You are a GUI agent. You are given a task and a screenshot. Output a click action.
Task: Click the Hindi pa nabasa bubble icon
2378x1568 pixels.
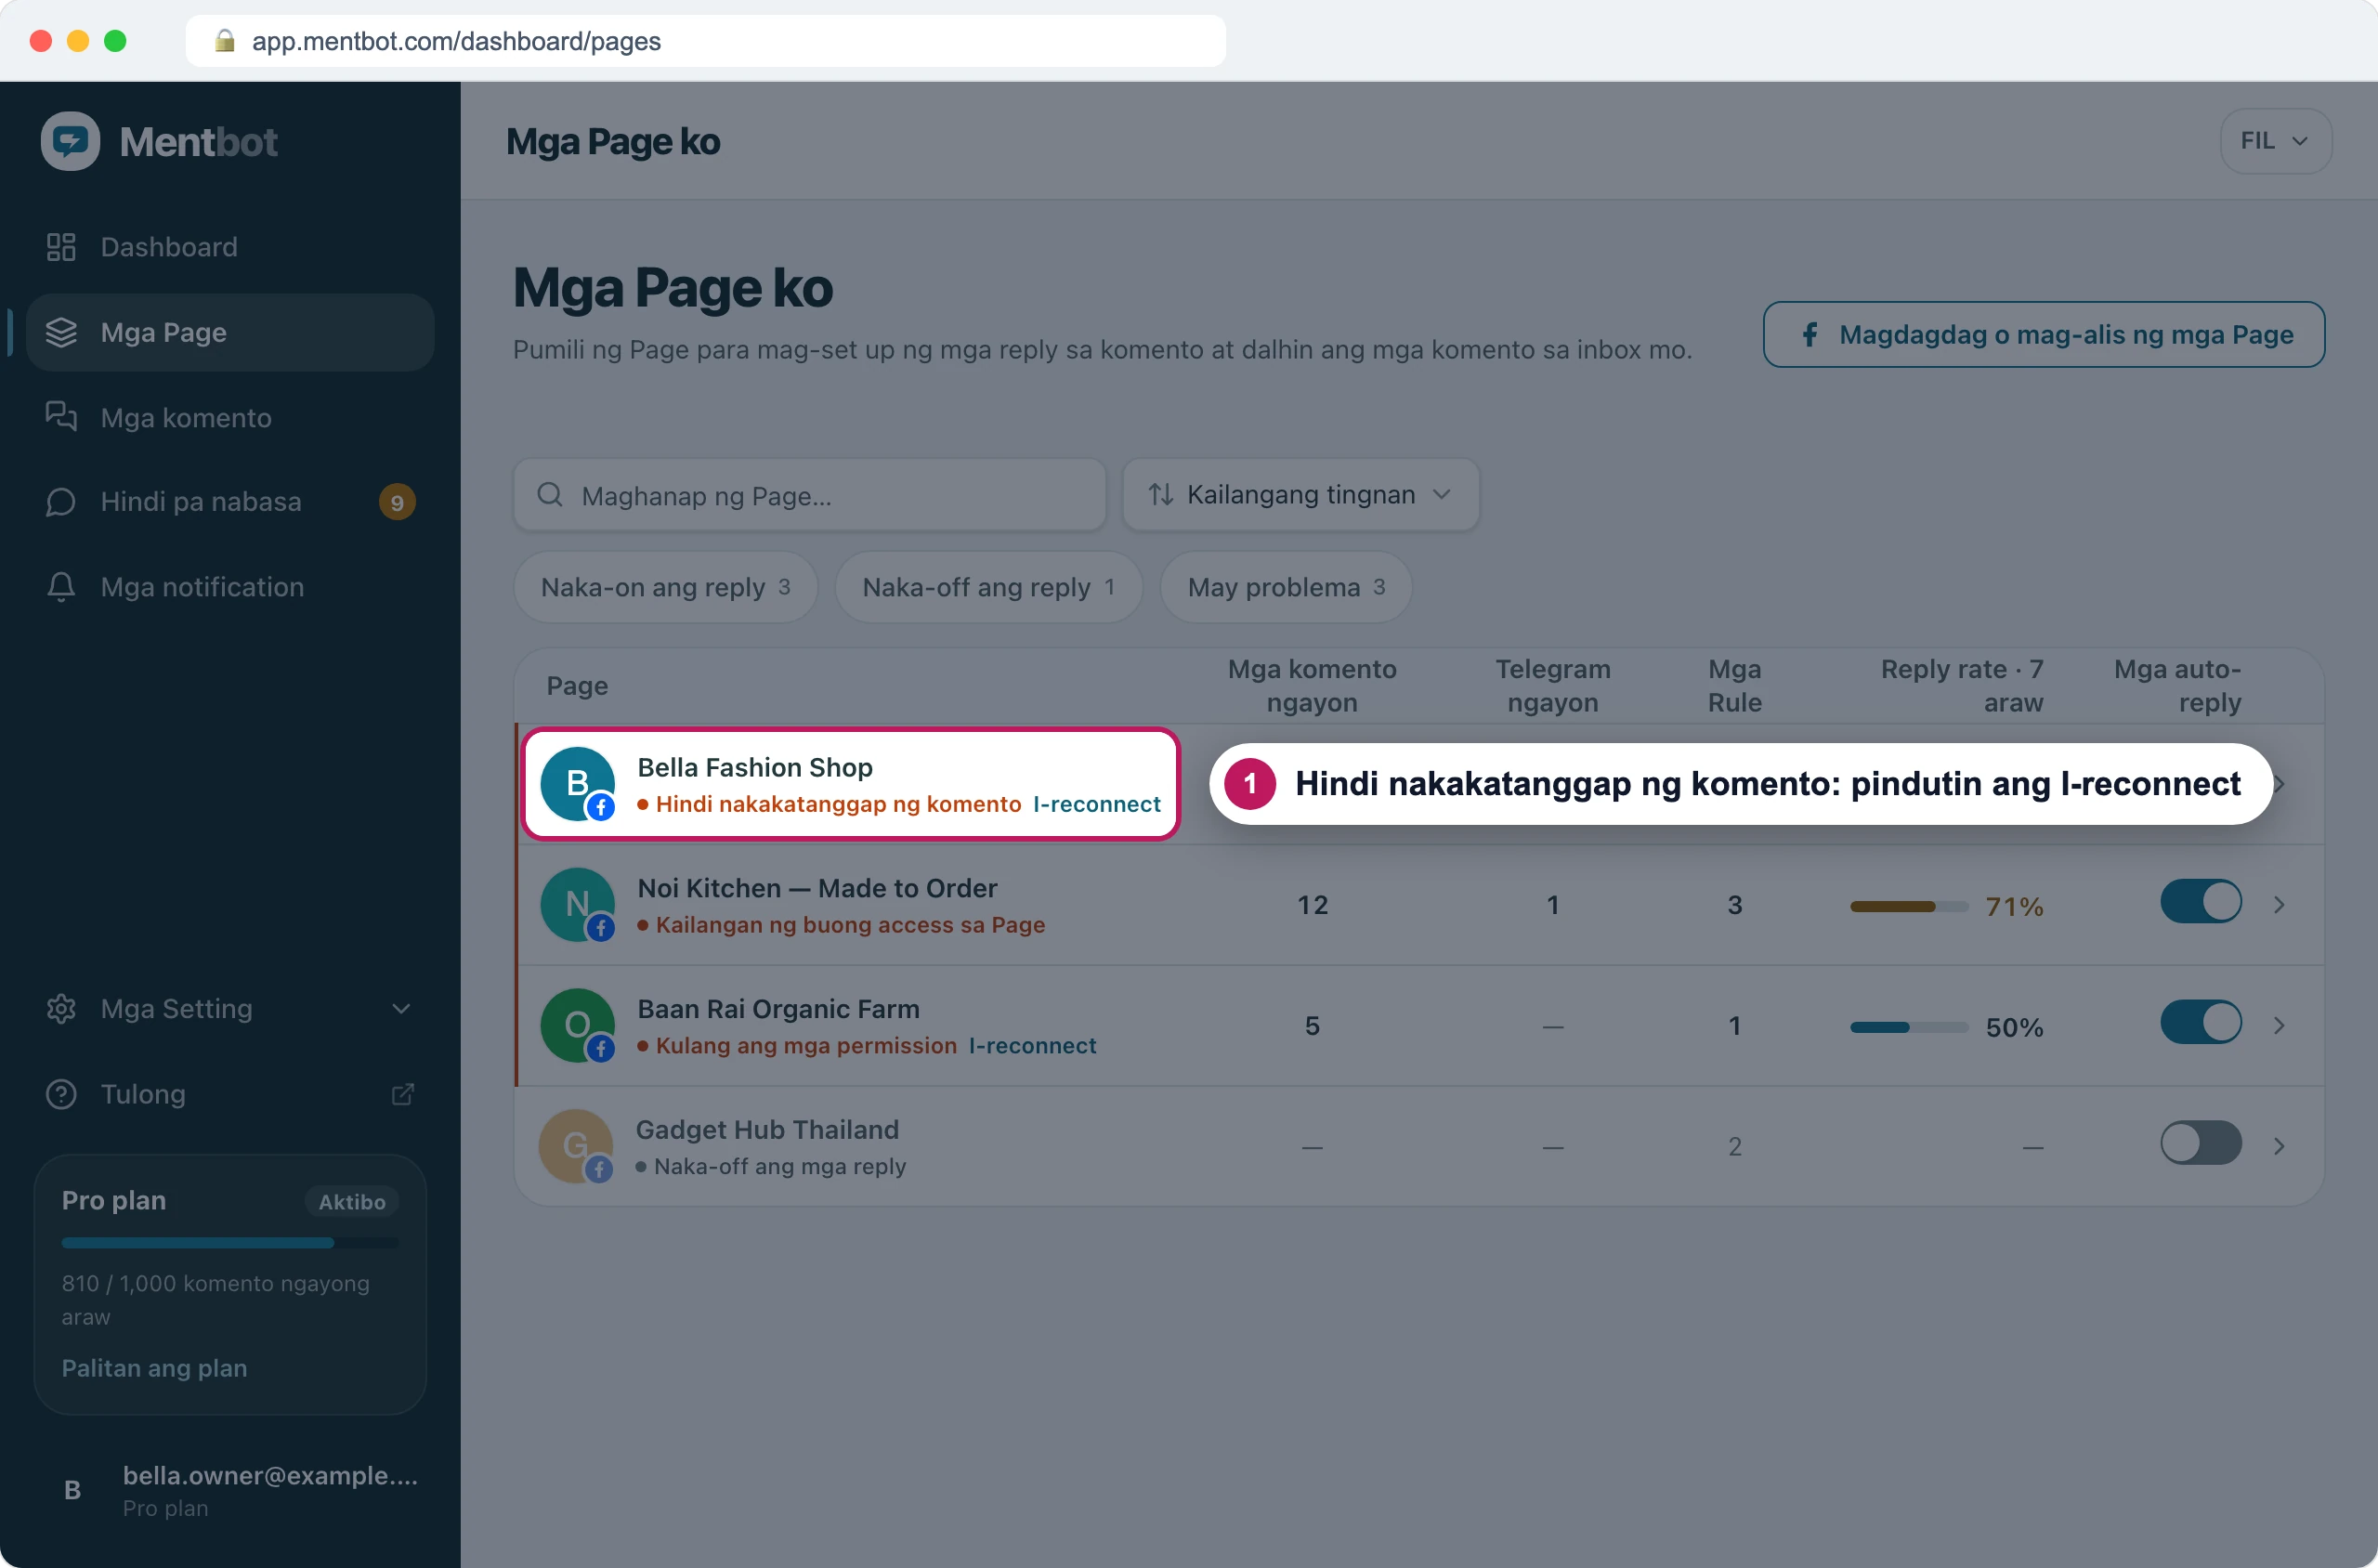[61, 502]
